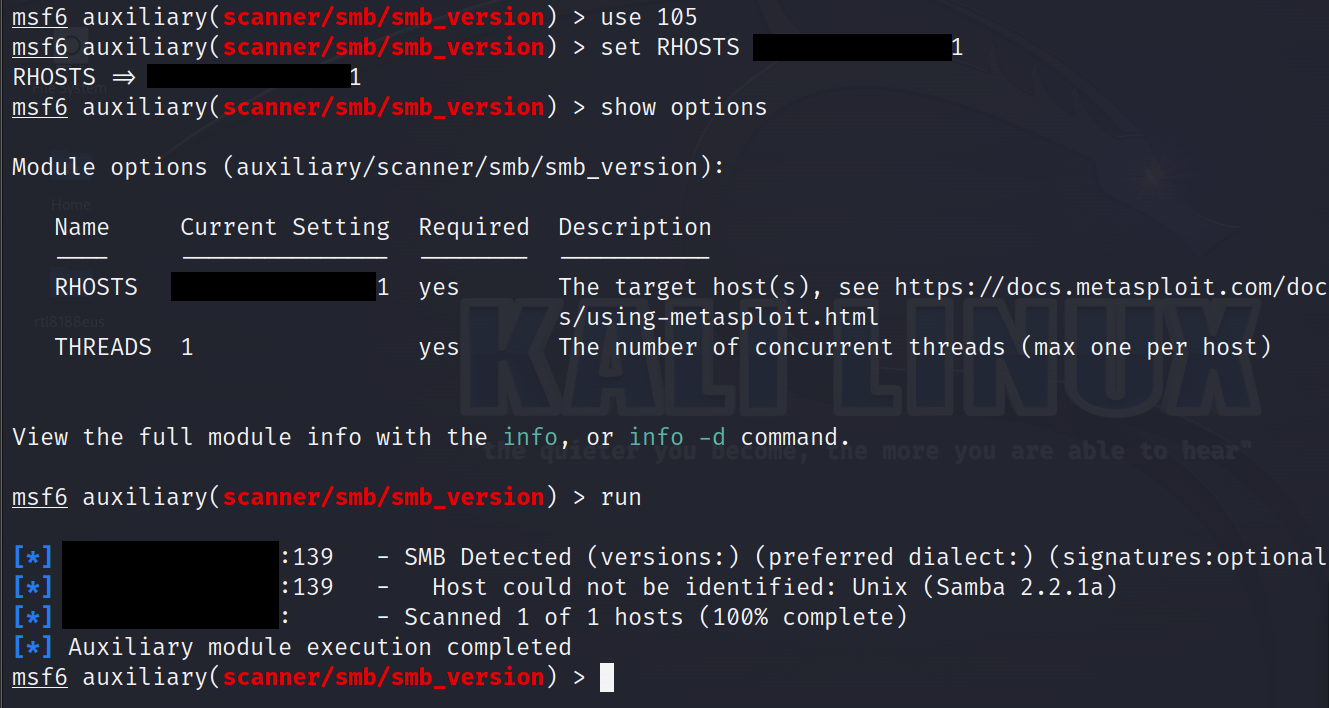Click the 'Required' column header
Image resolution: width=1329 pixels, height=708 pixels.
coord(474,227)
